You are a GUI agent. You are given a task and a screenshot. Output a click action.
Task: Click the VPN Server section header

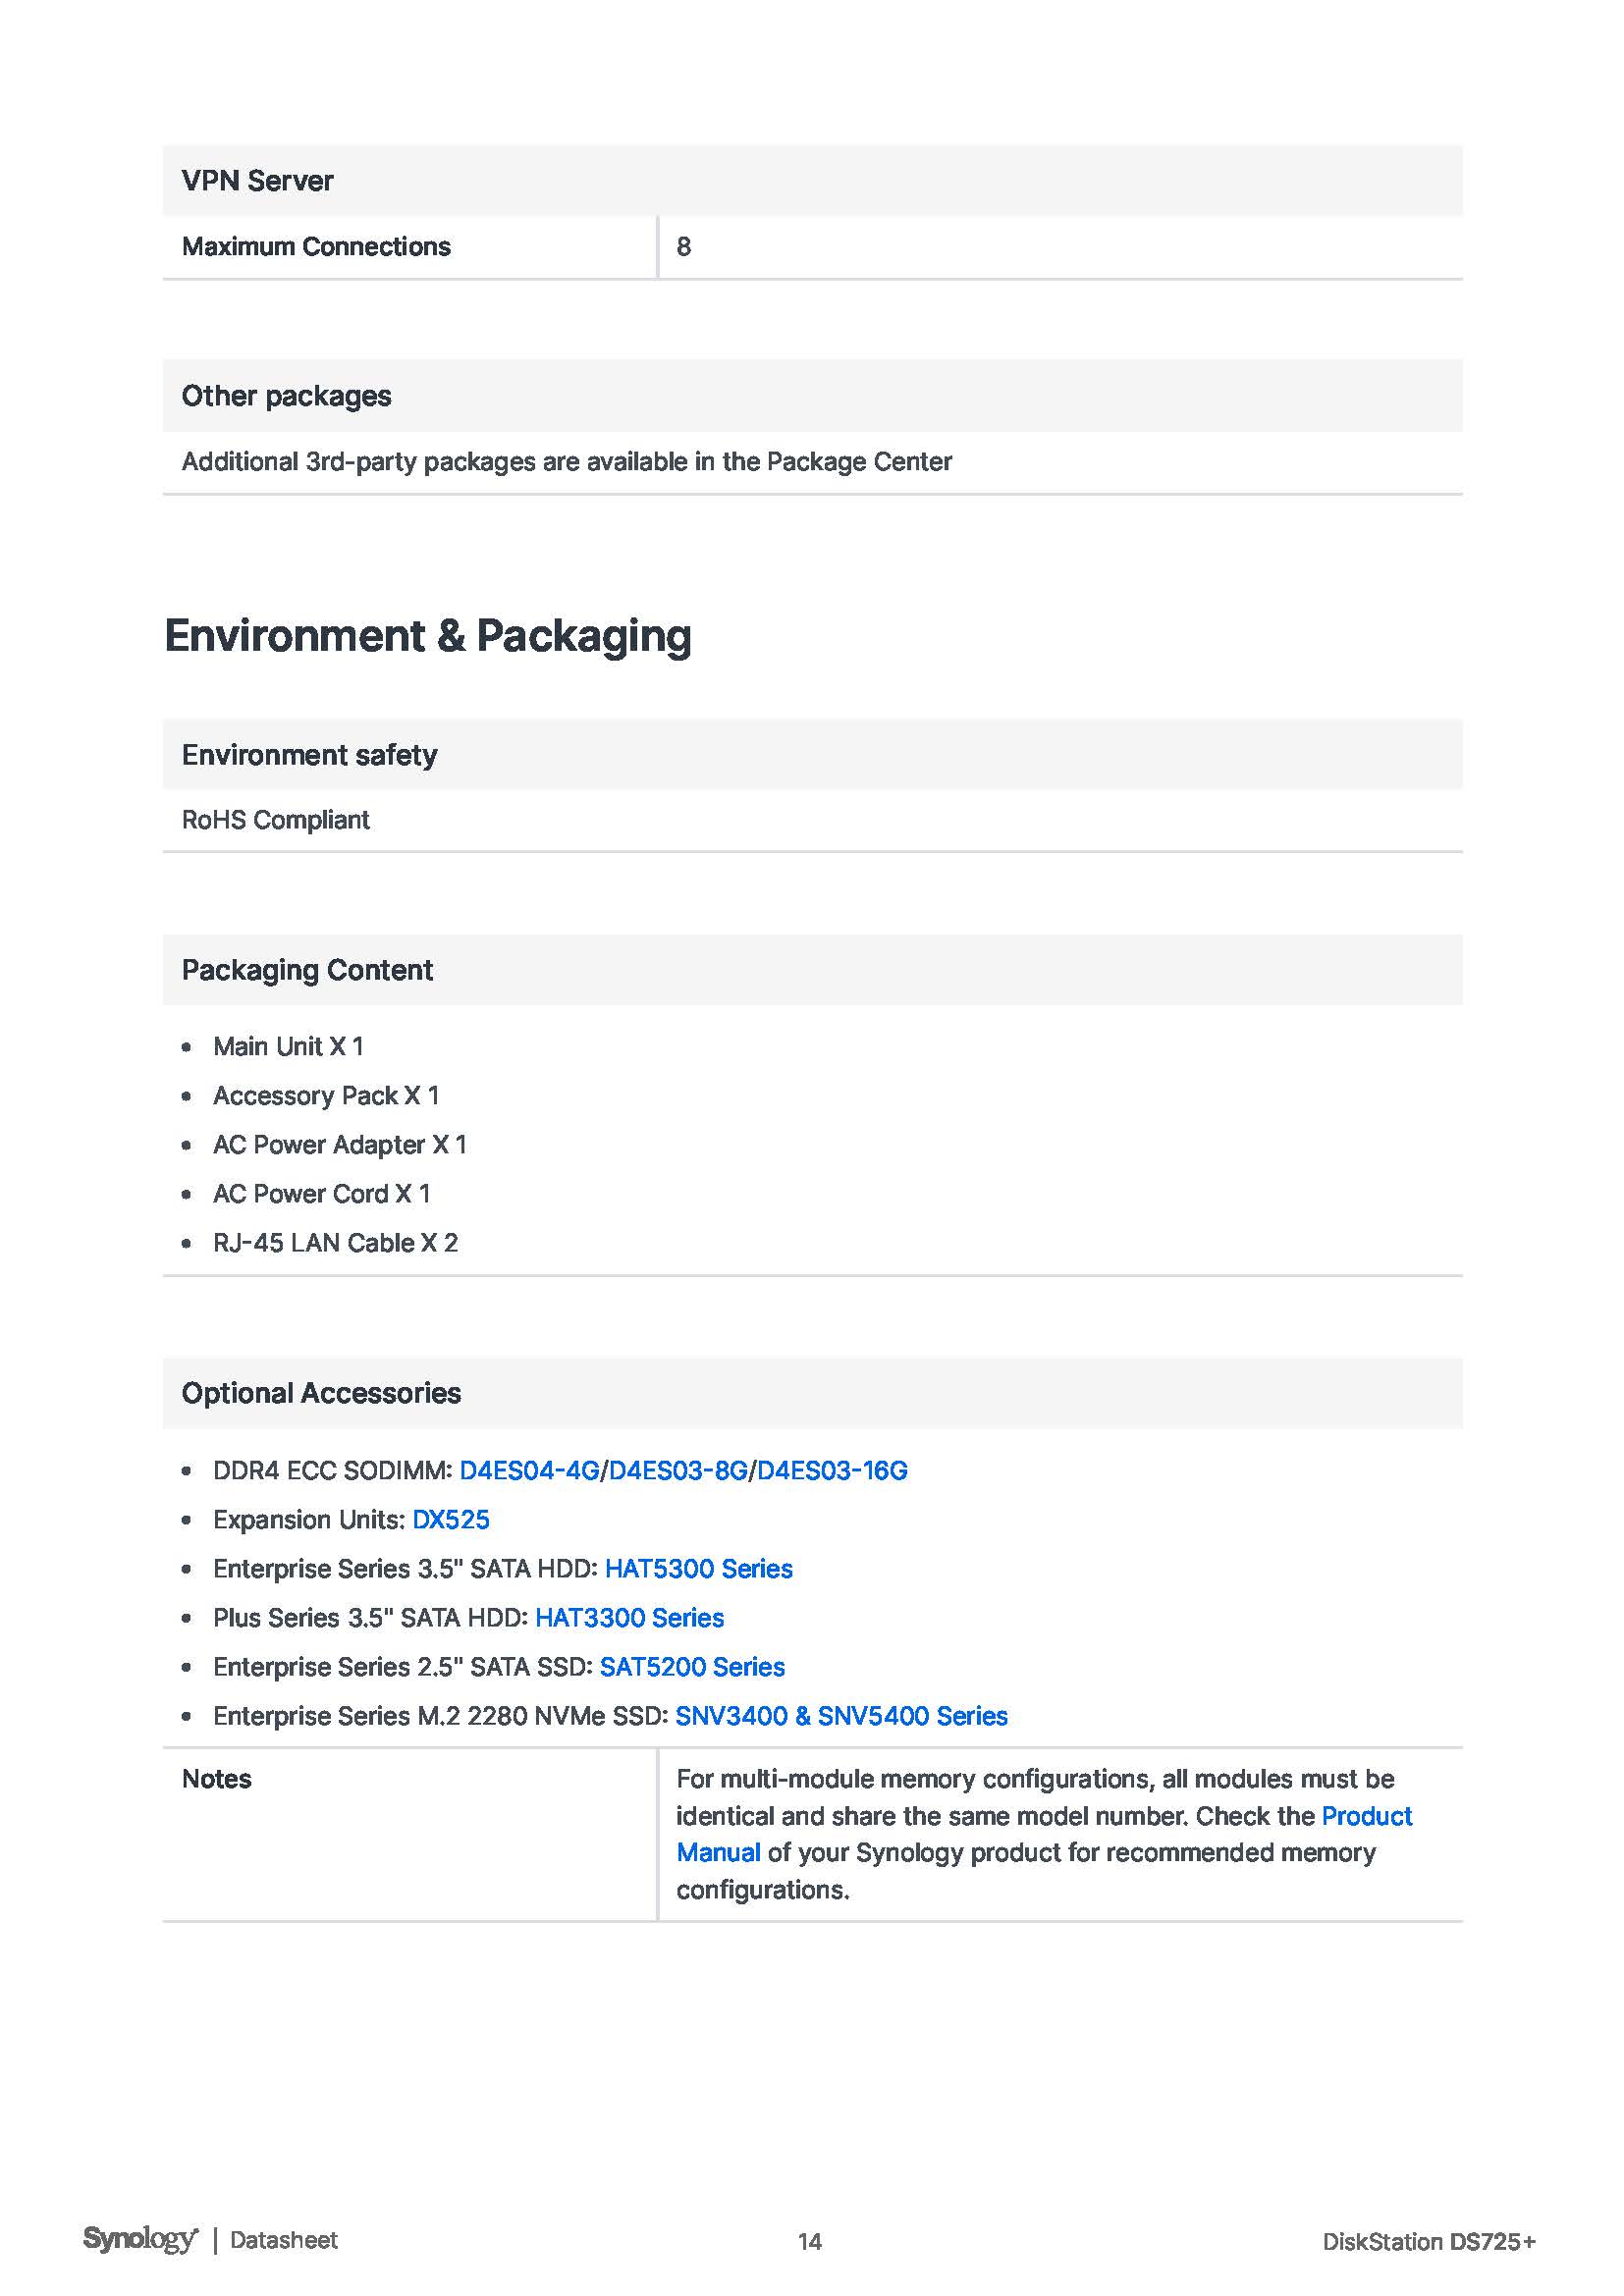point(258,181)
